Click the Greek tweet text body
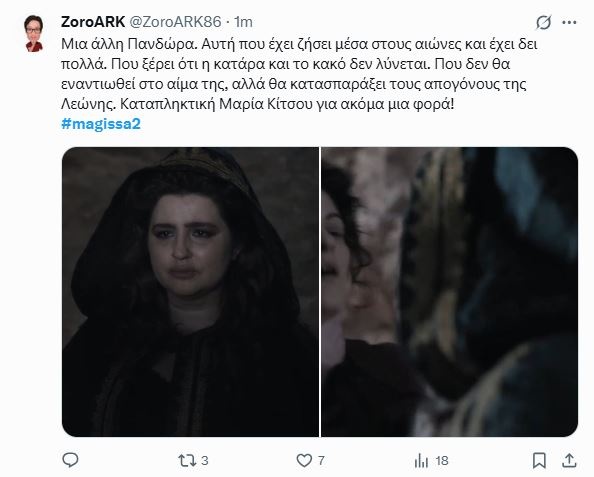The width and height of the screenshot is (594, 477). coord(299,74)
